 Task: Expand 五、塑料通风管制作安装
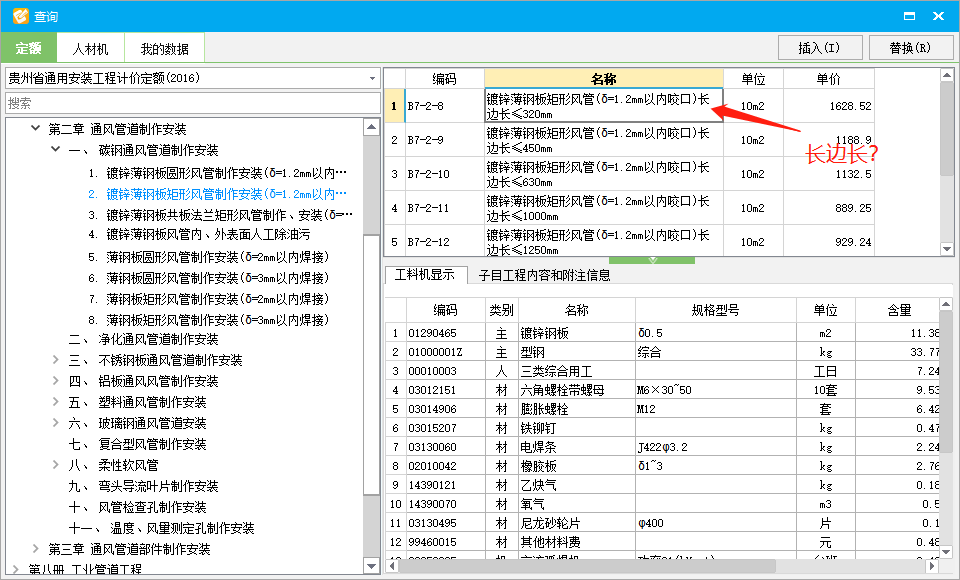pos(56,401)
